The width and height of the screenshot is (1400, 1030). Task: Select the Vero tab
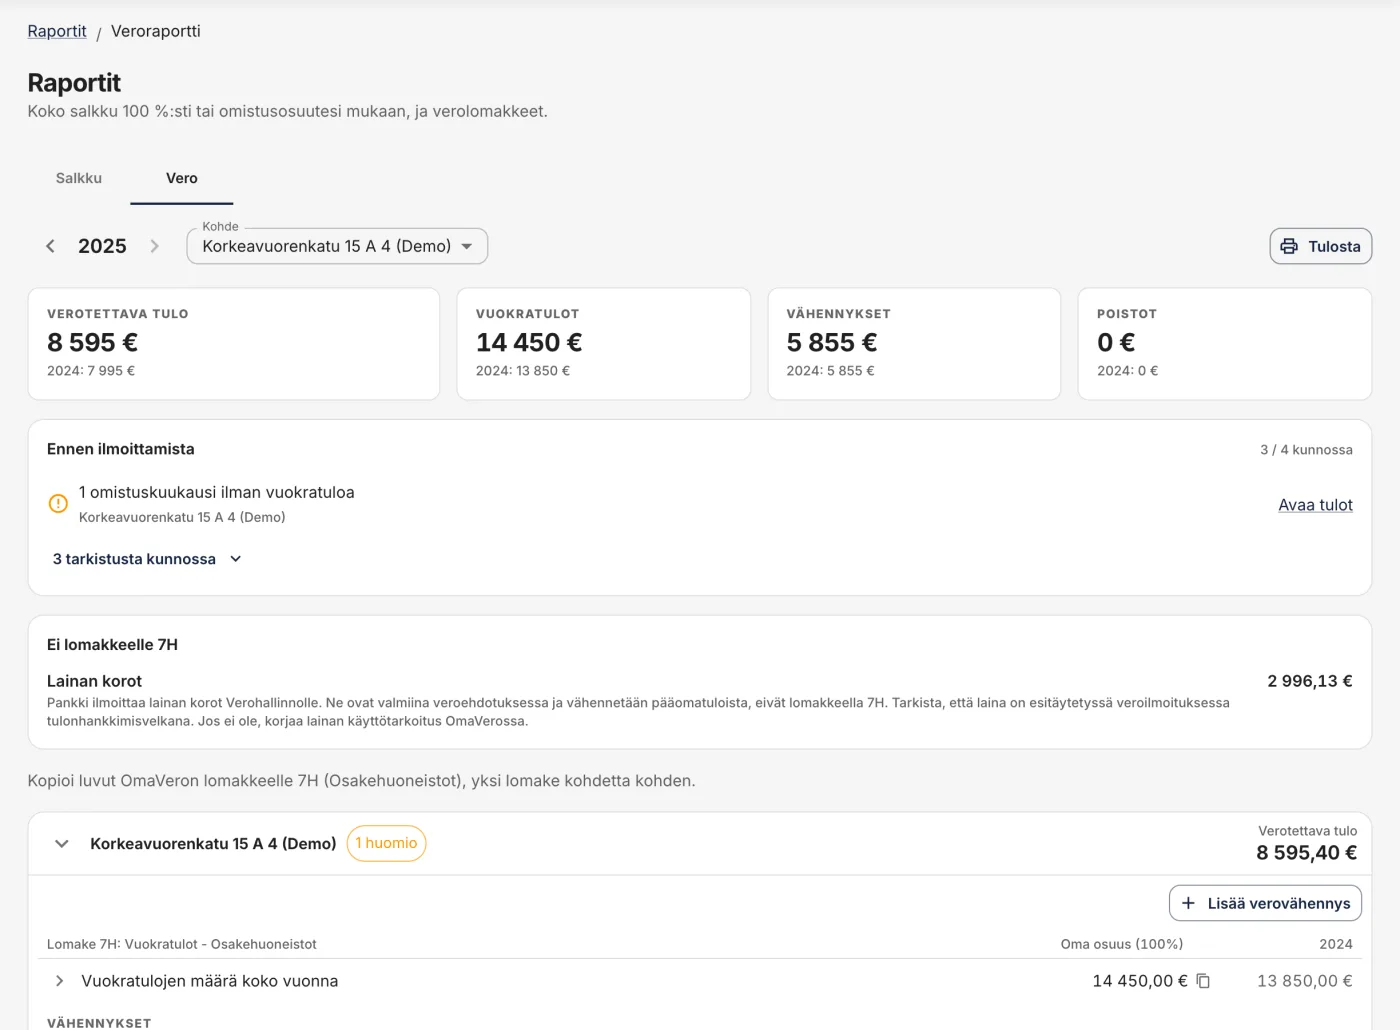tap(182, 178)
